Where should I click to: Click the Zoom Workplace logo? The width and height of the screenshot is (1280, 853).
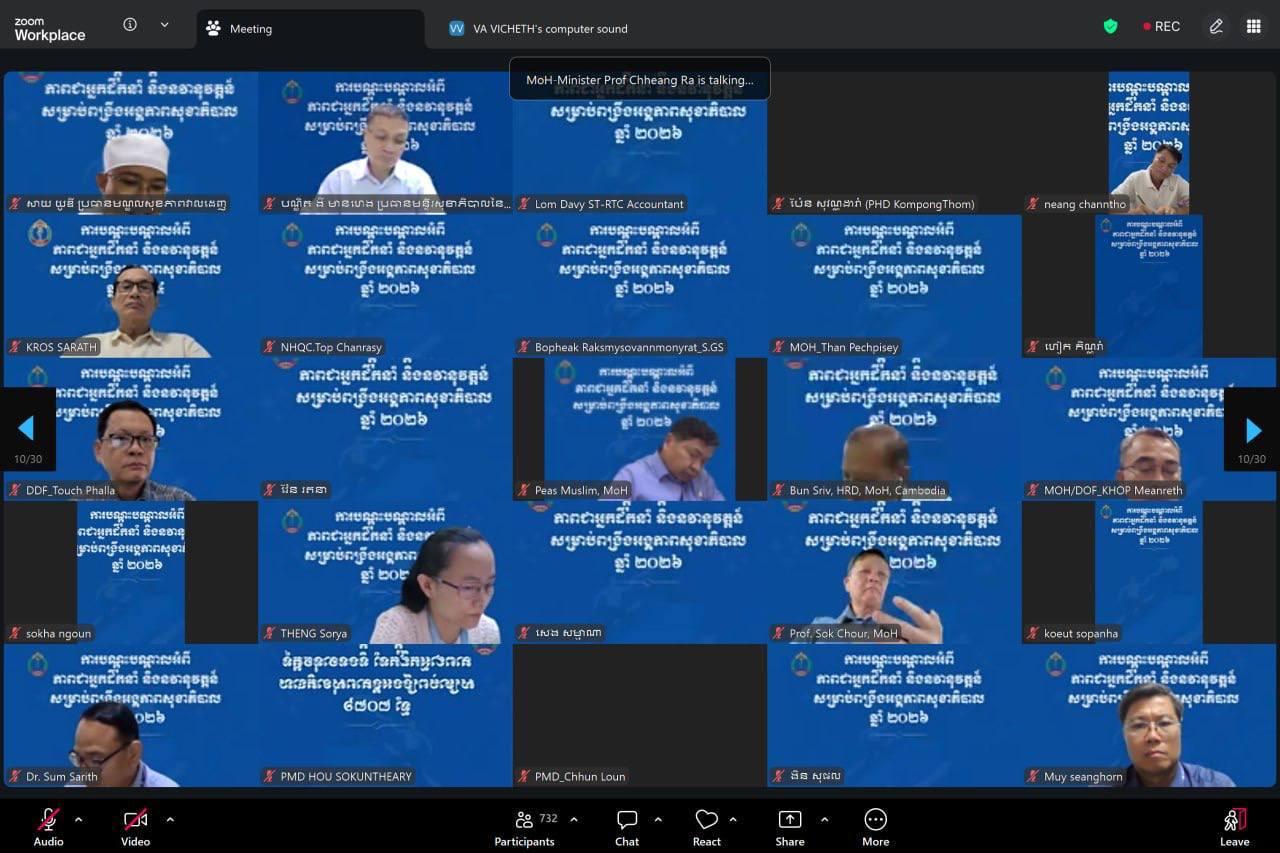pyautogui.click(x=50, y=29)
